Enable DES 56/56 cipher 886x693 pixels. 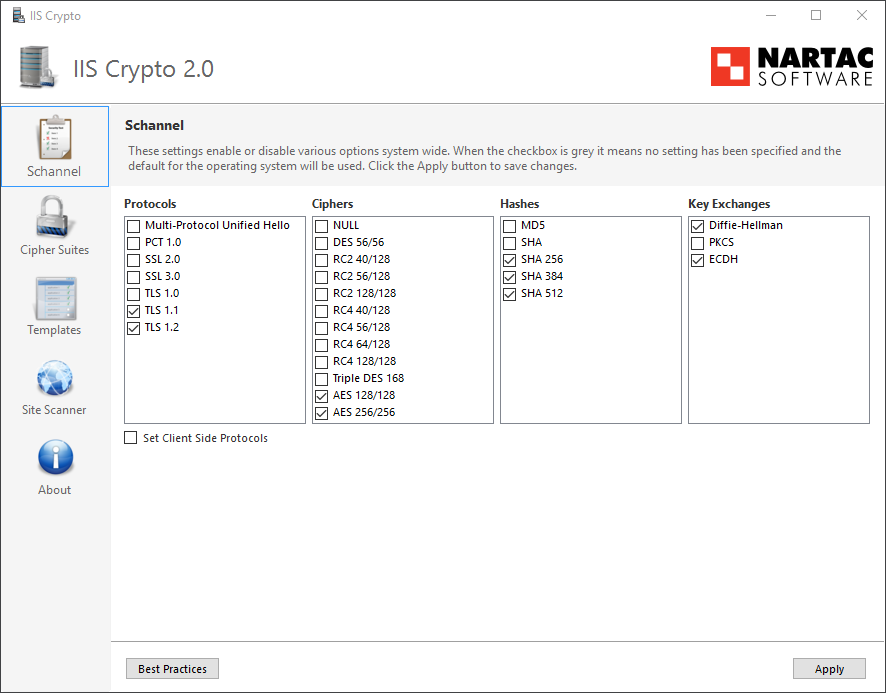point(322,243)
